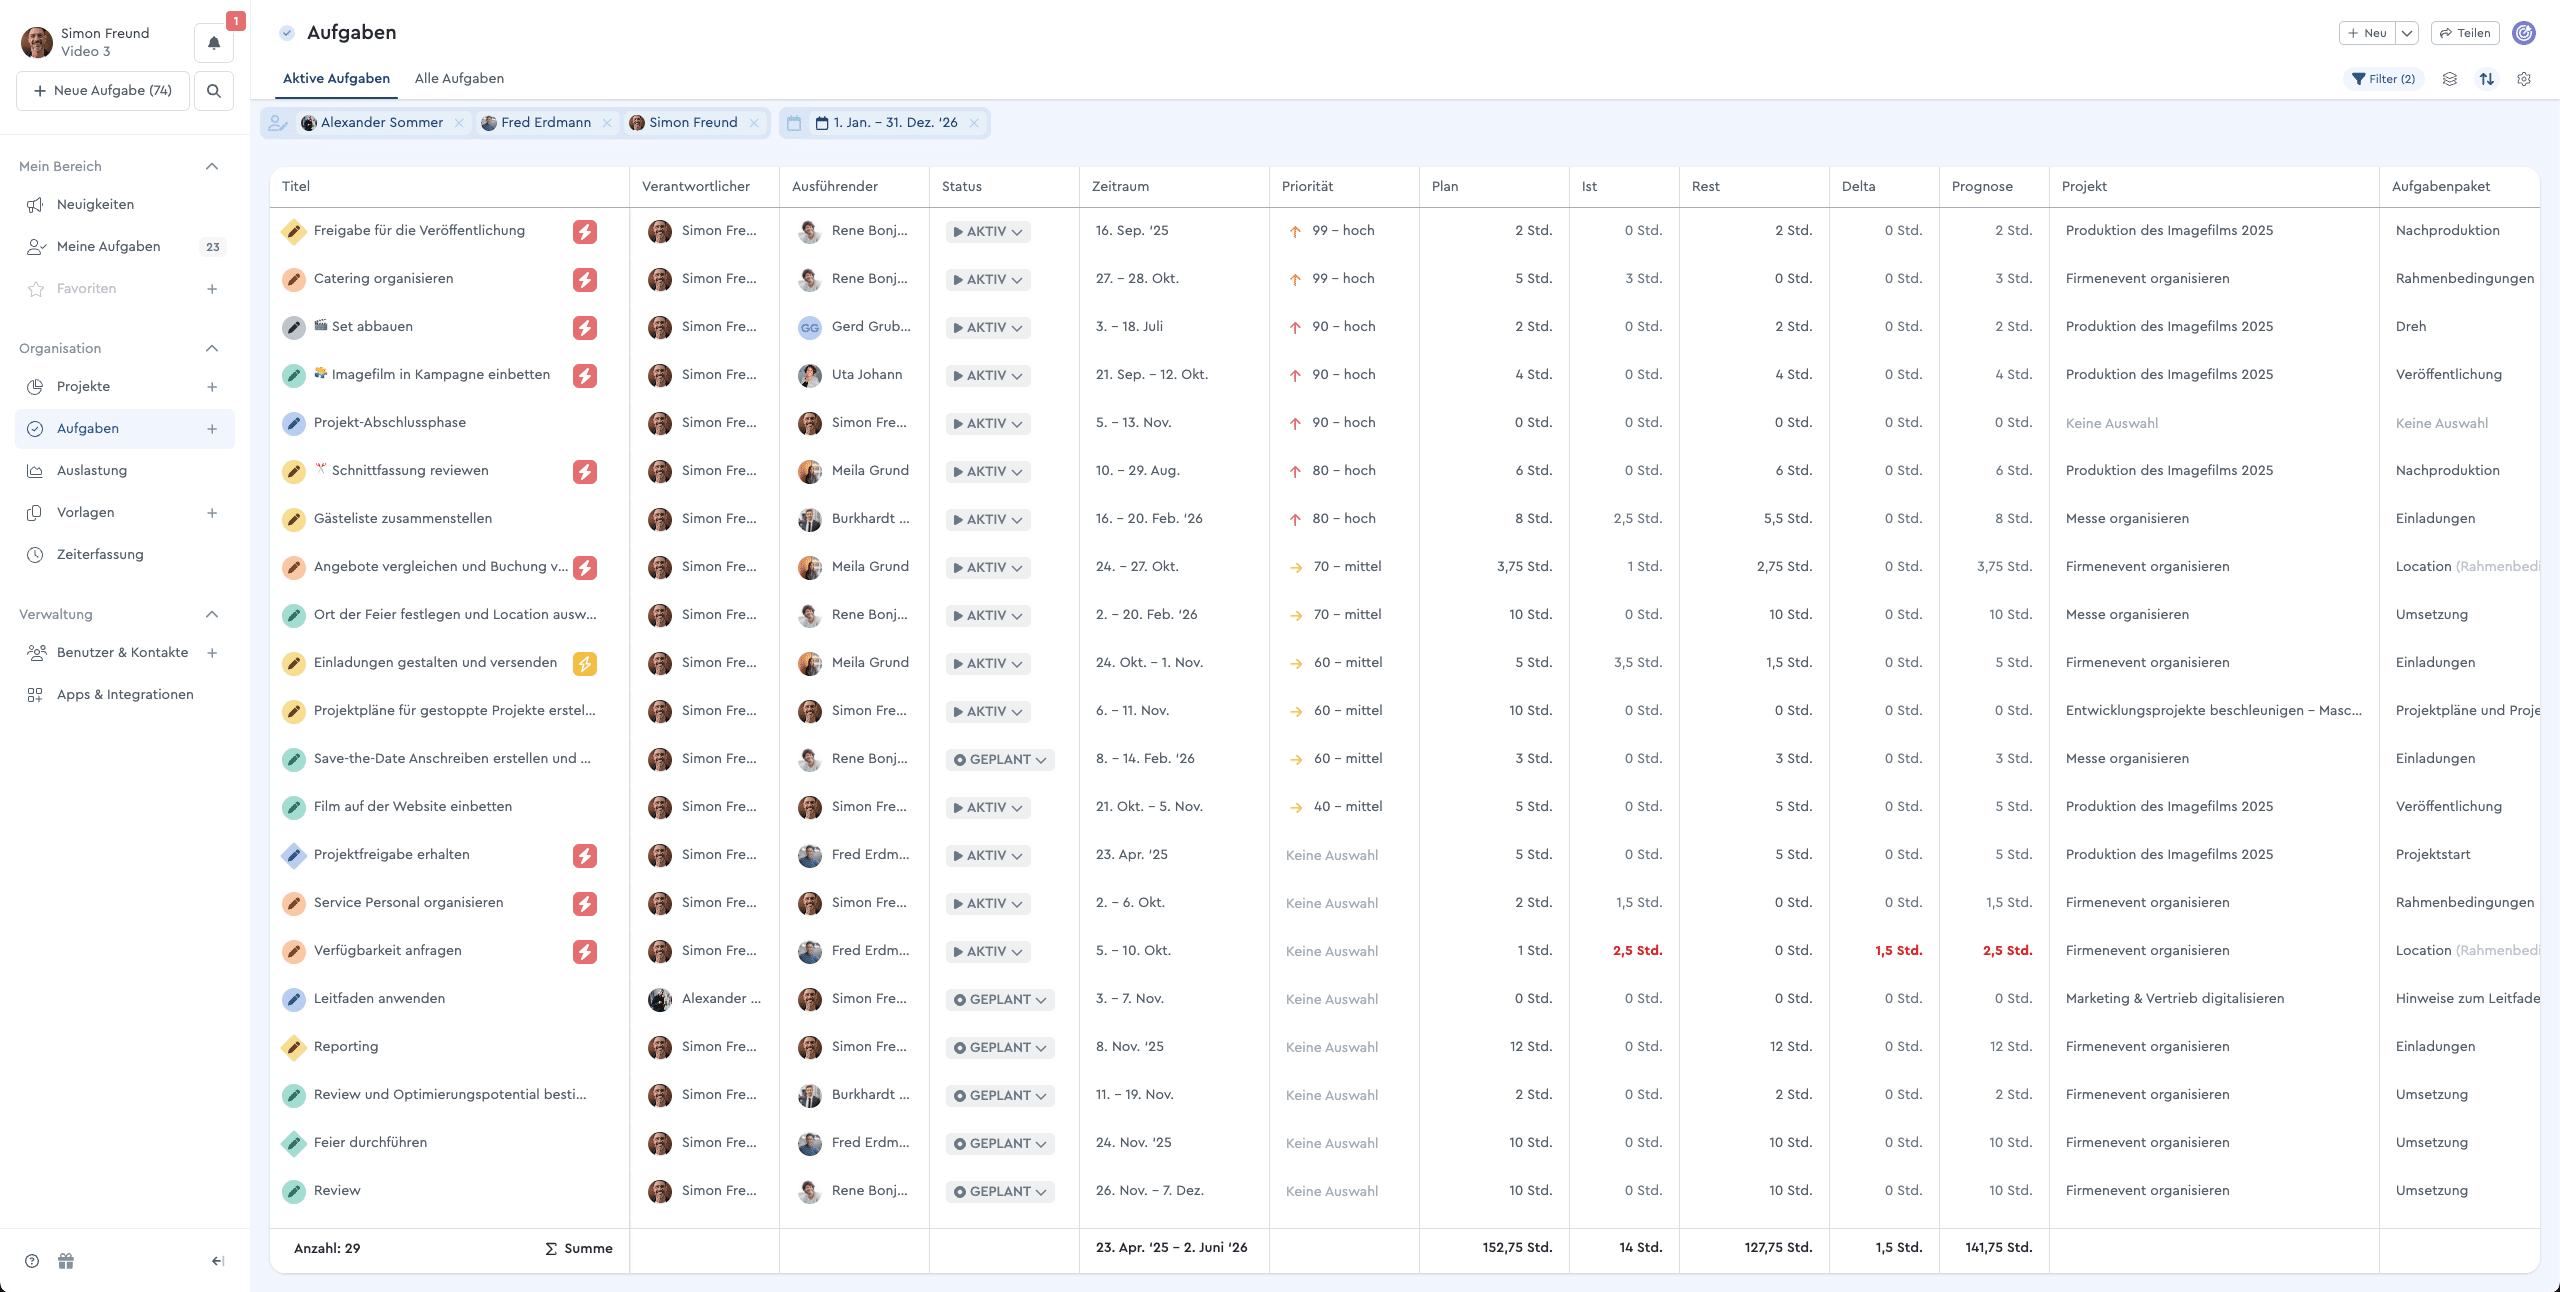Open status dropdown for Reporting task
The height and width of the screenshot is (1292, 2560).
coord(1000,1048)
